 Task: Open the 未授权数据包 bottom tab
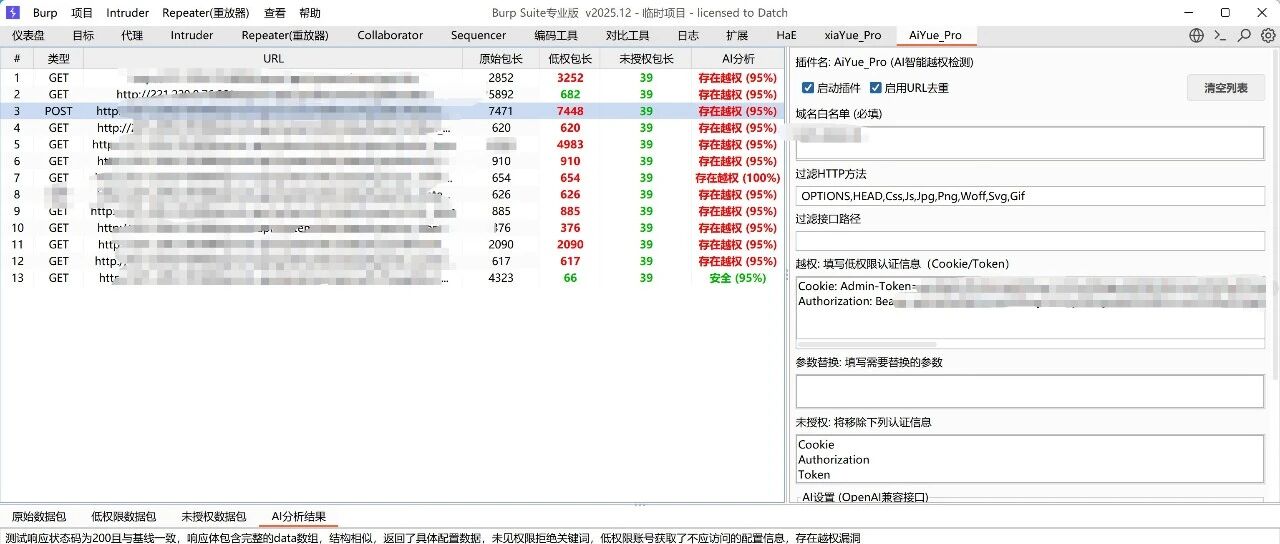point(214,517)
